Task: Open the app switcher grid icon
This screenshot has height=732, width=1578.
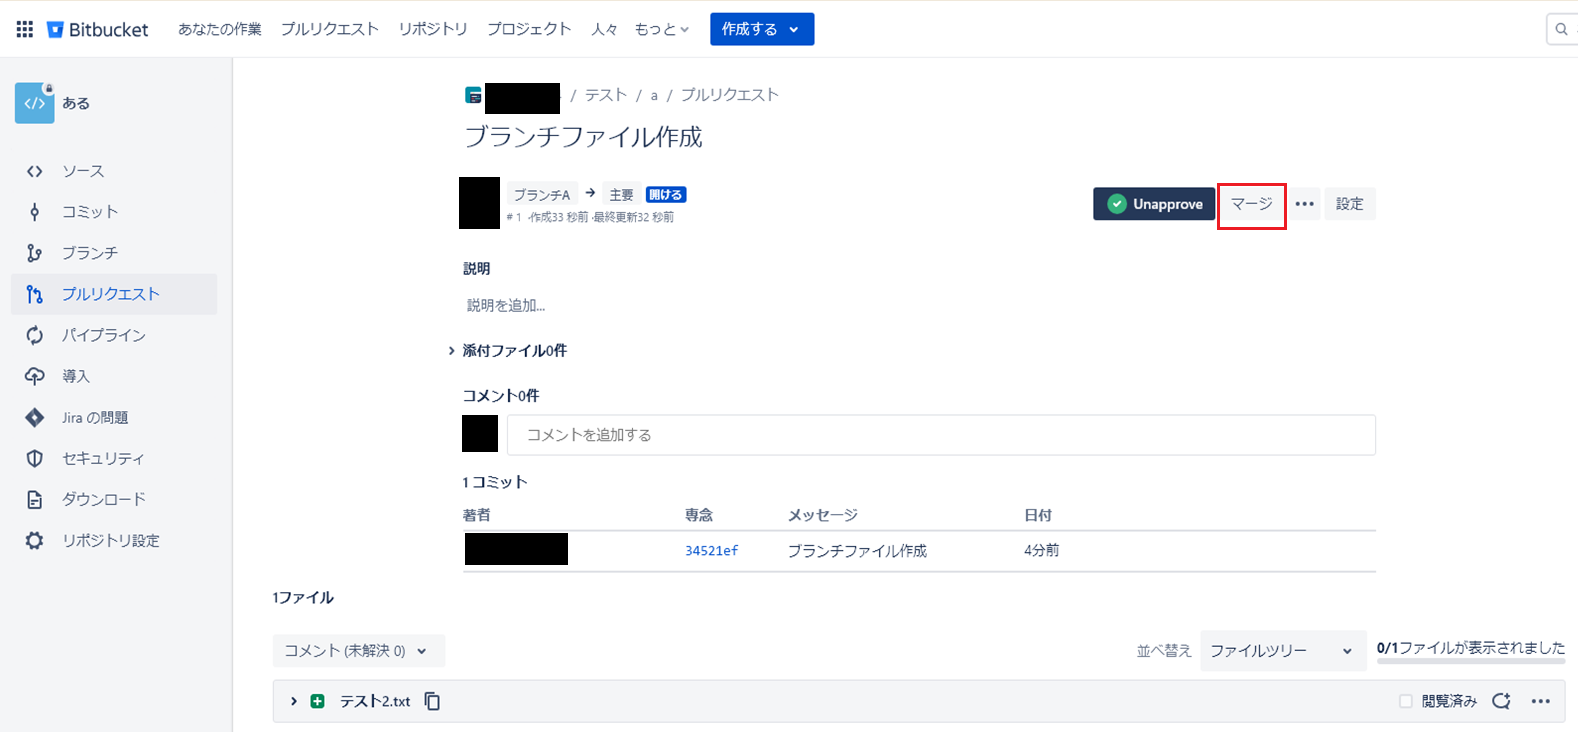Action: coord(25,29)
